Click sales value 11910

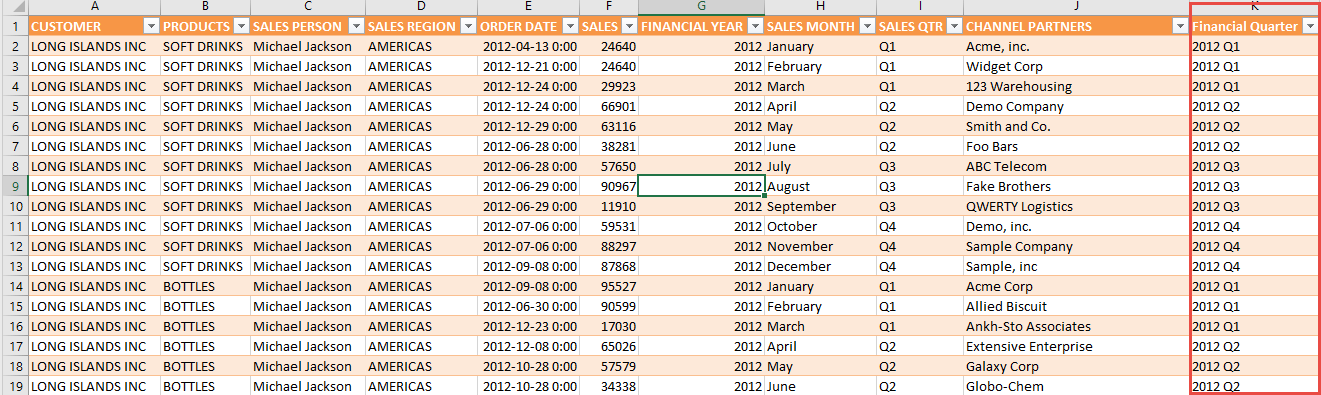[608, 206]
